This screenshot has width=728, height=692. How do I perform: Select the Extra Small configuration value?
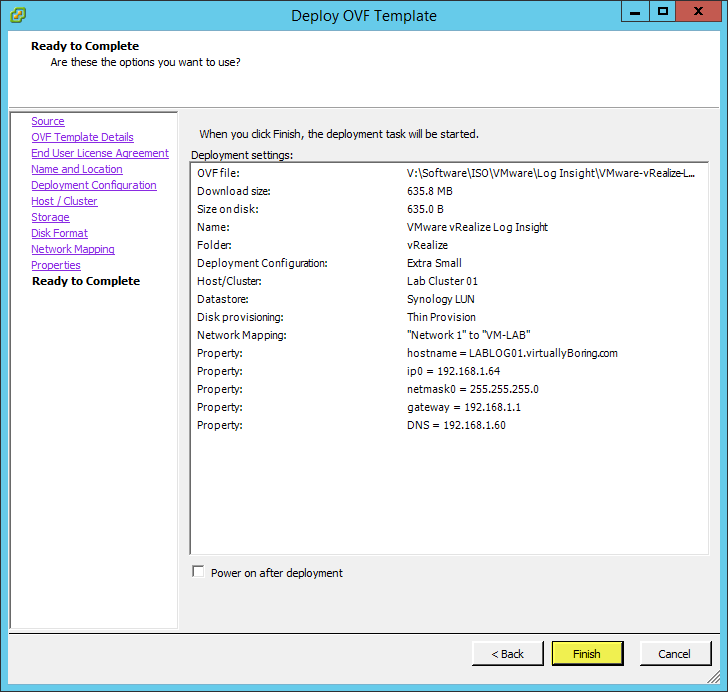[x=434, y=263]
